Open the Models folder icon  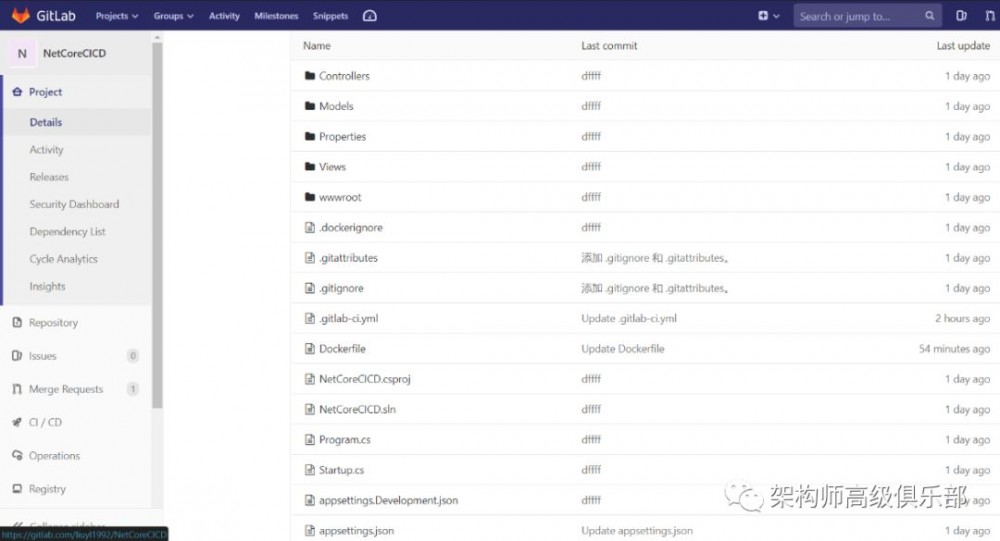pos(310,107)
